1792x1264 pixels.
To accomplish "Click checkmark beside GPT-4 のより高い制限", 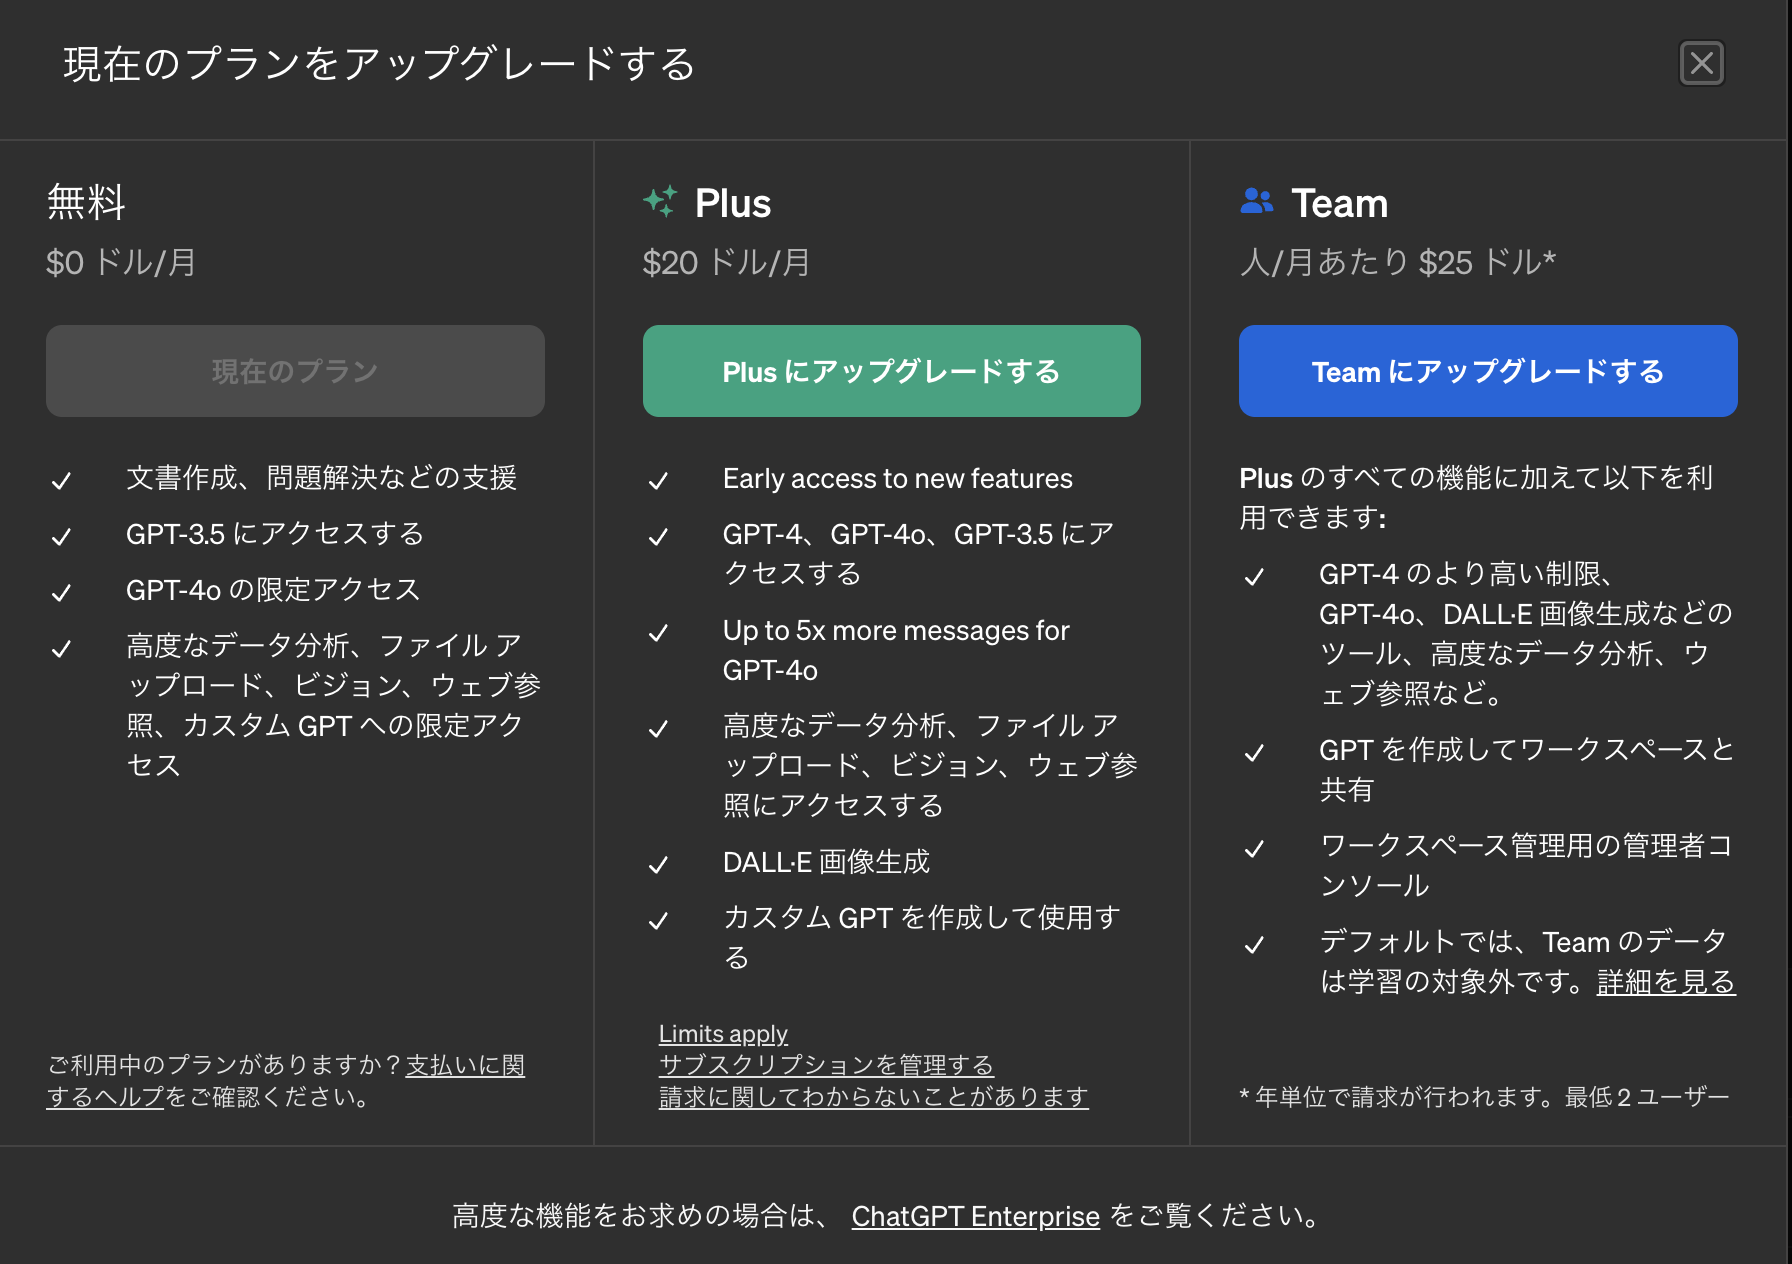I will tap(1254, 577).
